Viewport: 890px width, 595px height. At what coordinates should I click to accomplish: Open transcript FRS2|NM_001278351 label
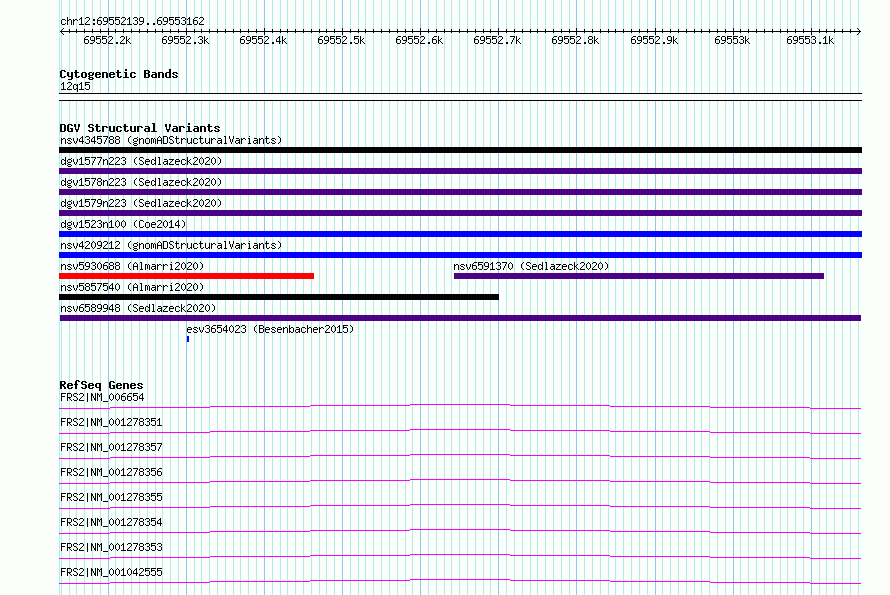coord(111,422)
